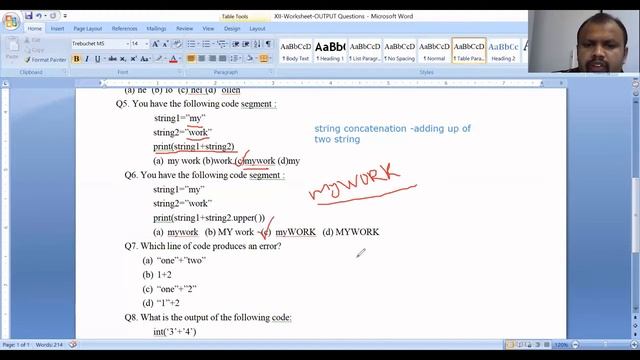The height and width of the screenshot is (360, 640).
Task: Click the Cut command
Action: 33,40
